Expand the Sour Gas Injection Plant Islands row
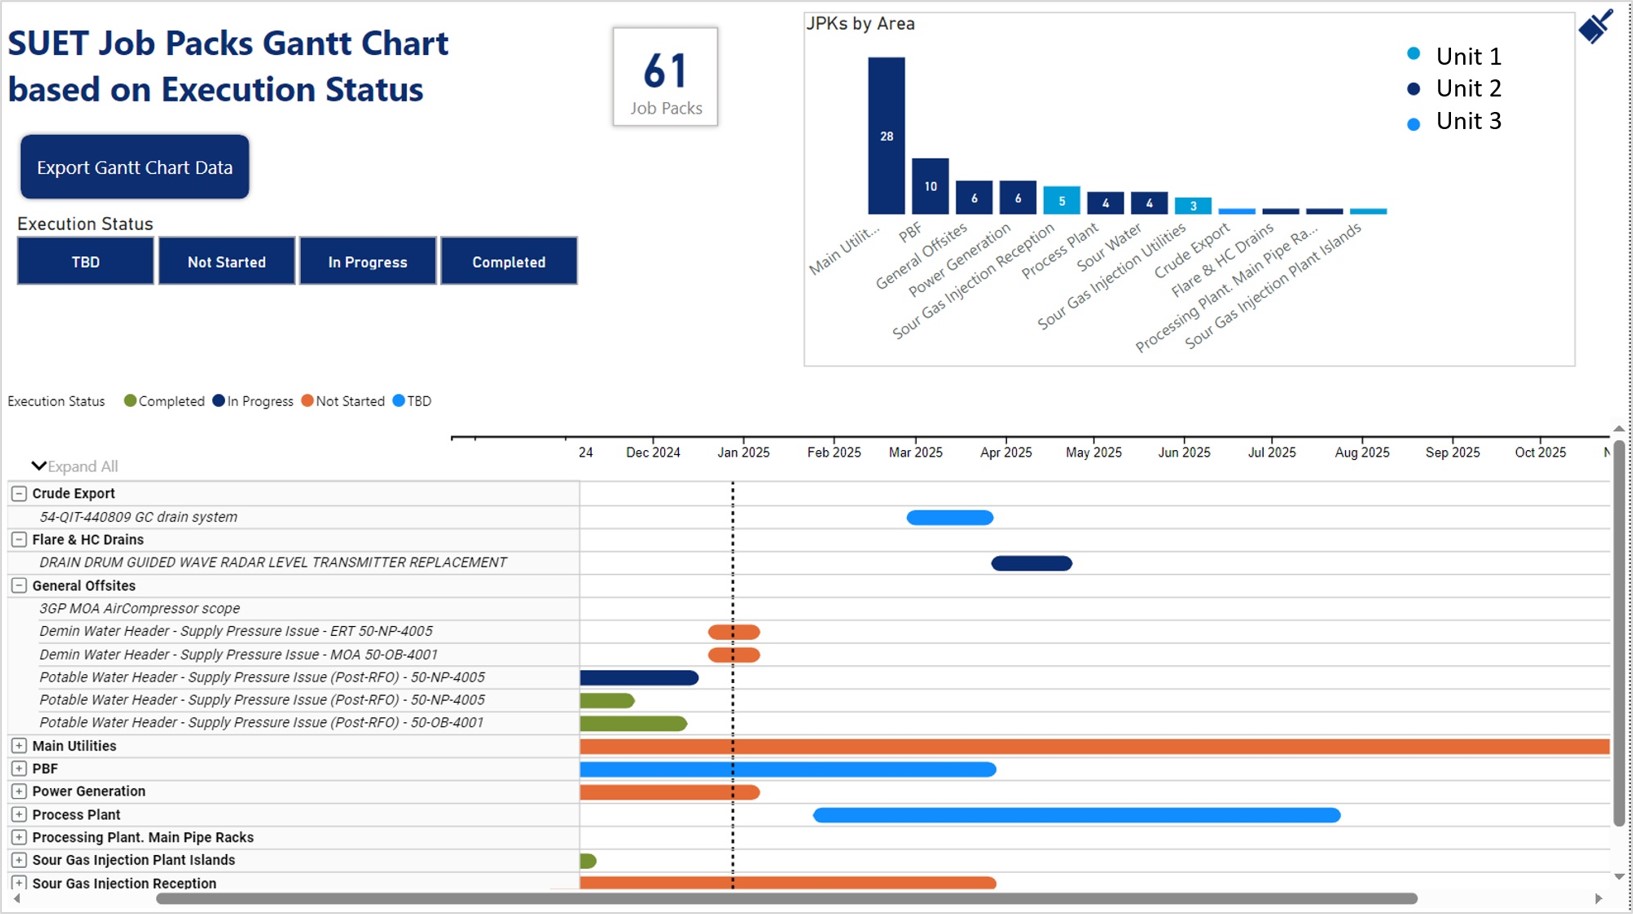Screen dimensions: 1633x914 [19, 860]
